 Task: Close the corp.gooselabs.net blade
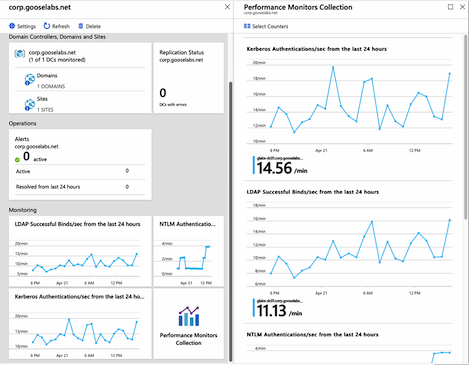[x=227, y=7]
